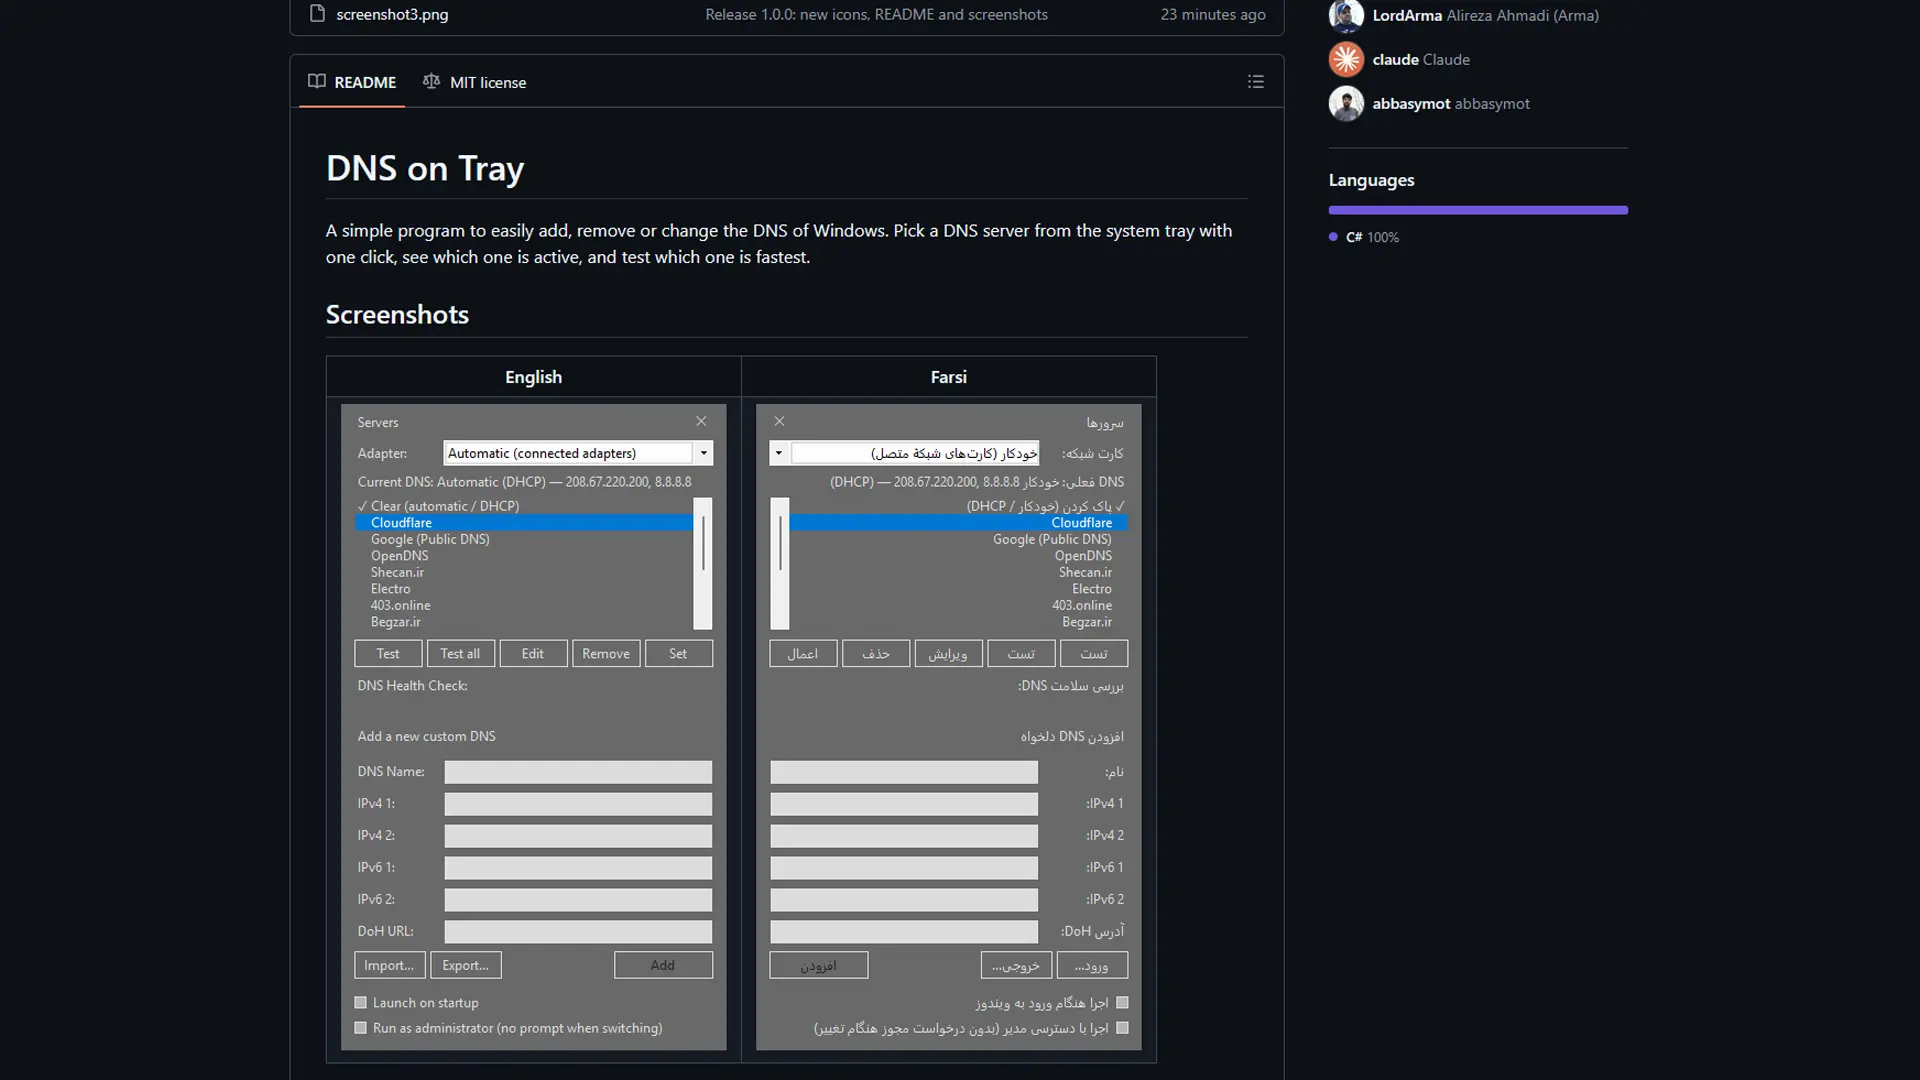Click the Test button in English screenshot

pos(388,653)
